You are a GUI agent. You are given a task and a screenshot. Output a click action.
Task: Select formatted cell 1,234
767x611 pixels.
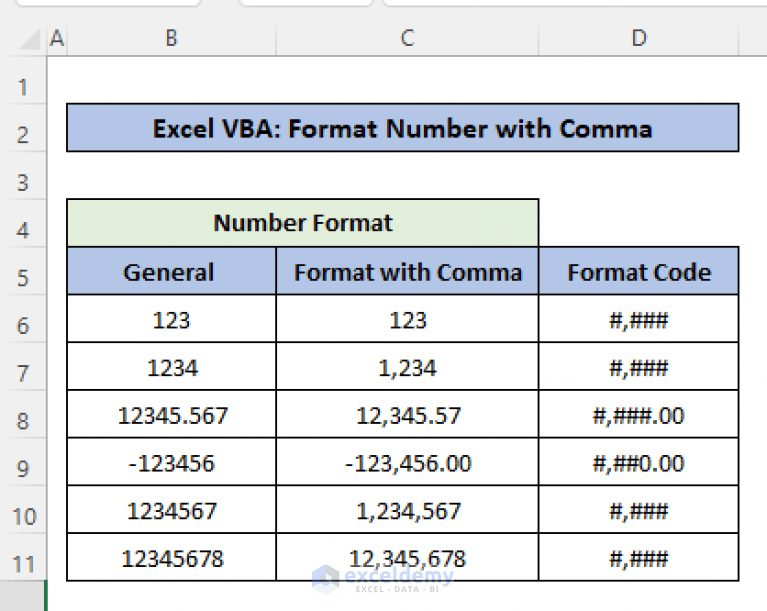point(407,367)
